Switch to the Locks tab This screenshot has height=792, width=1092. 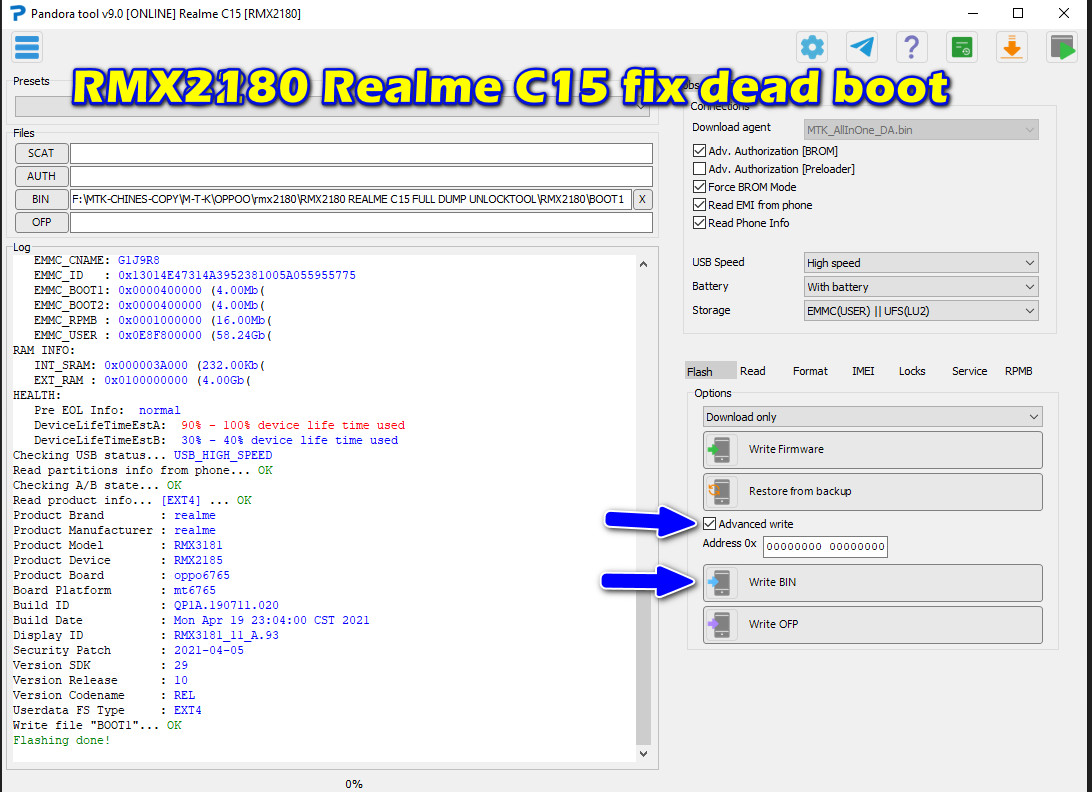(x=912, y=371)
